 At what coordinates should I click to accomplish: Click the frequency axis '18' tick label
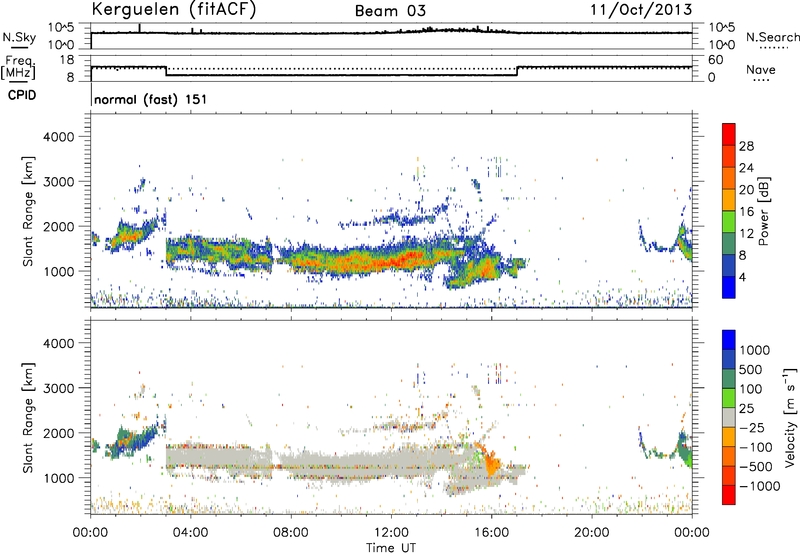click(67, 60)
